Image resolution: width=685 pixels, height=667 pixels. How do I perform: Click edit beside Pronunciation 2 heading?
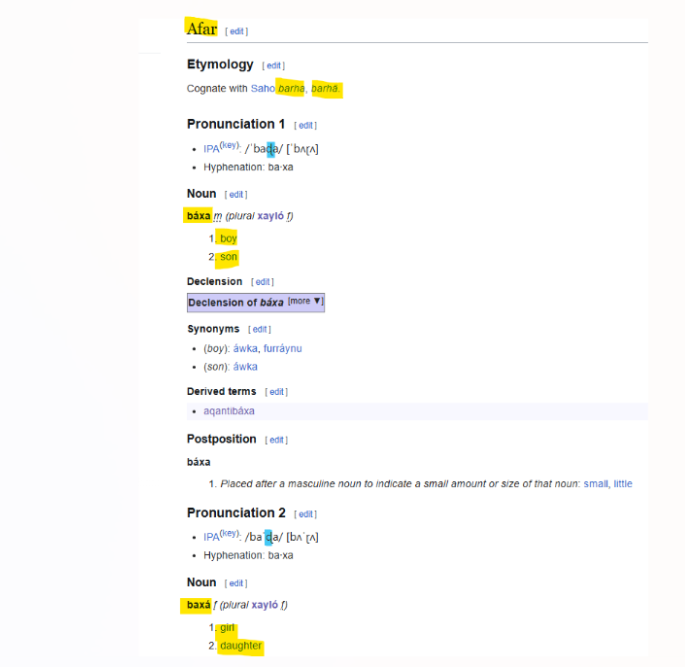[306, 515]
